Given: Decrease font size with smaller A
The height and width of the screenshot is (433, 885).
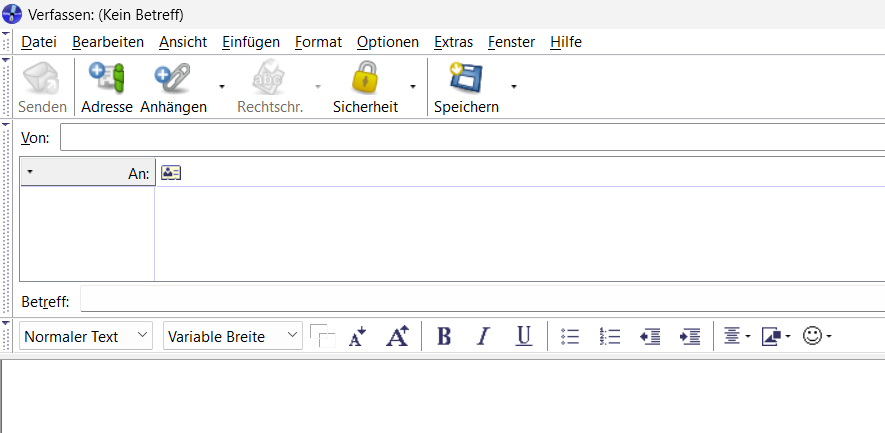Looking at the screenshot, I should [357, 336].
